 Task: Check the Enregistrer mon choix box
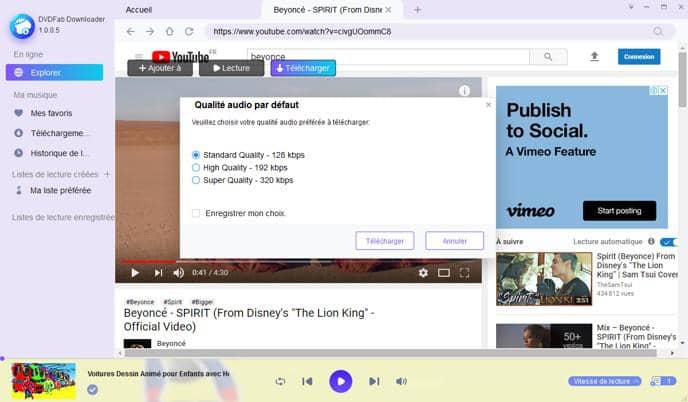pyautogui.click(x=196, y=213)
